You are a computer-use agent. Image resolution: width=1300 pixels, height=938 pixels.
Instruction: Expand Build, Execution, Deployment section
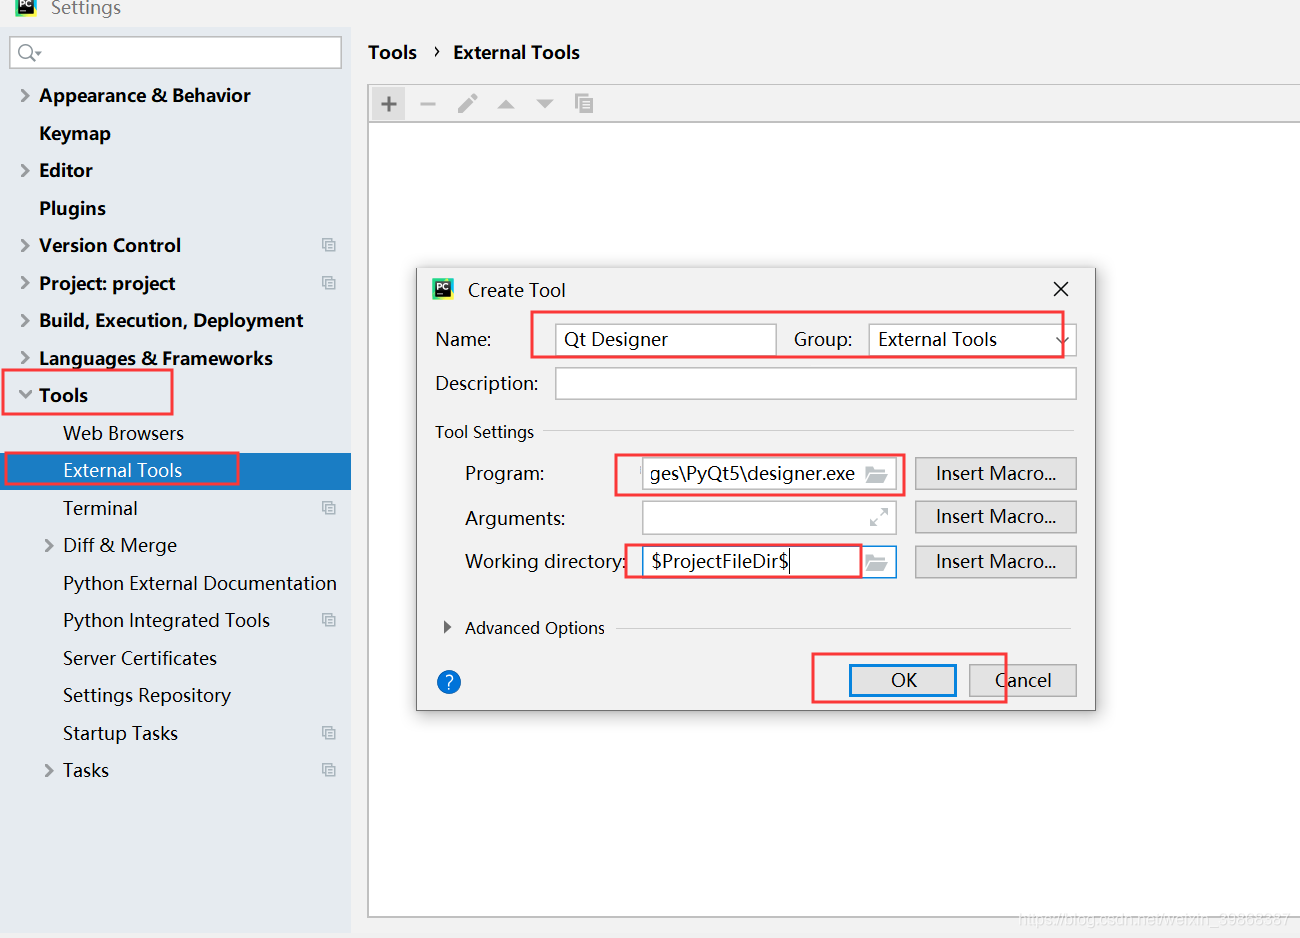[x=25, y=320]
